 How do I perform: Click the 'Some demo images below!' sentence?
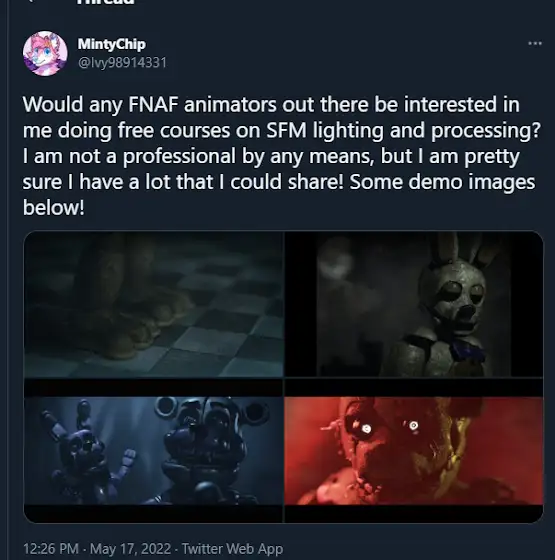pyautogui.click(x=279, y=195)
